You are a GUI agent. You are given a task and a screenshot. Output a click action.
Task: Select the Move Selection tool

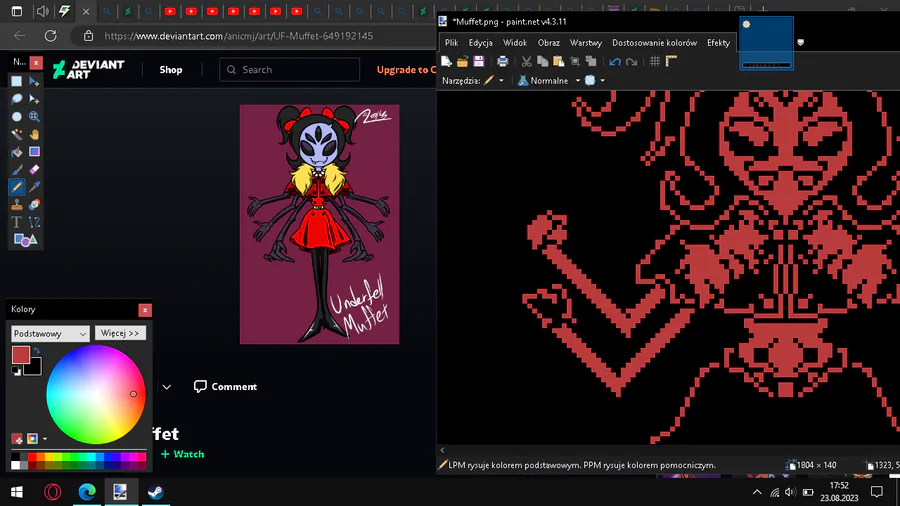point(34,99)
